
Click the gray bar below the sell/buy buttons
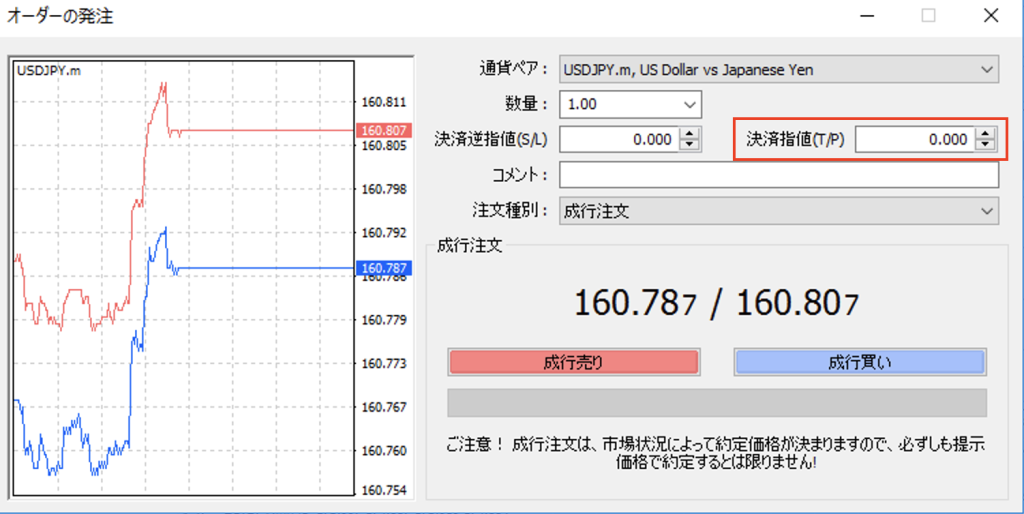[x=716, y=403]
